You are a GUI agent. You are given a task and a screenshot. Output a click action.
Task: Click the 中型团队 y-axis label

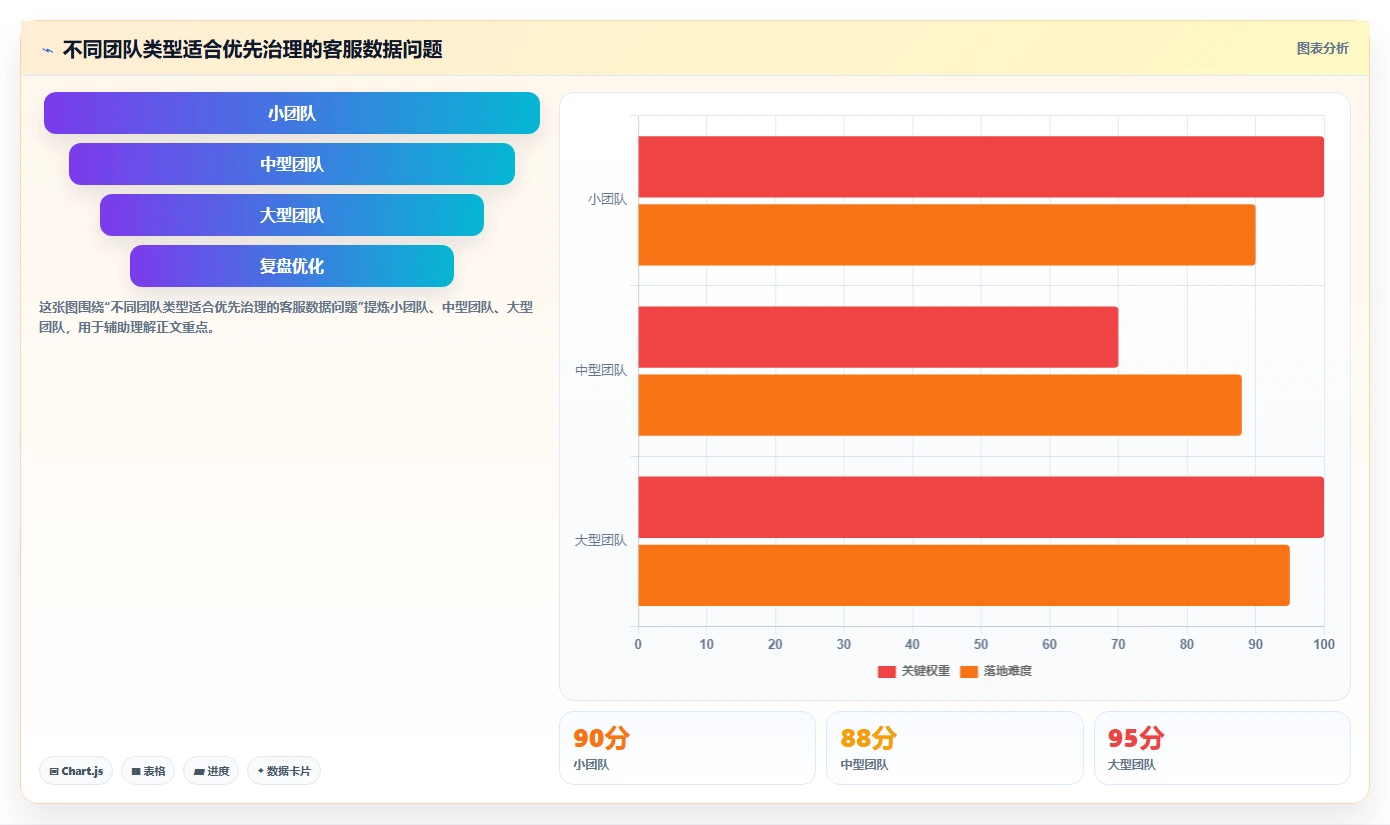(601, 370)
